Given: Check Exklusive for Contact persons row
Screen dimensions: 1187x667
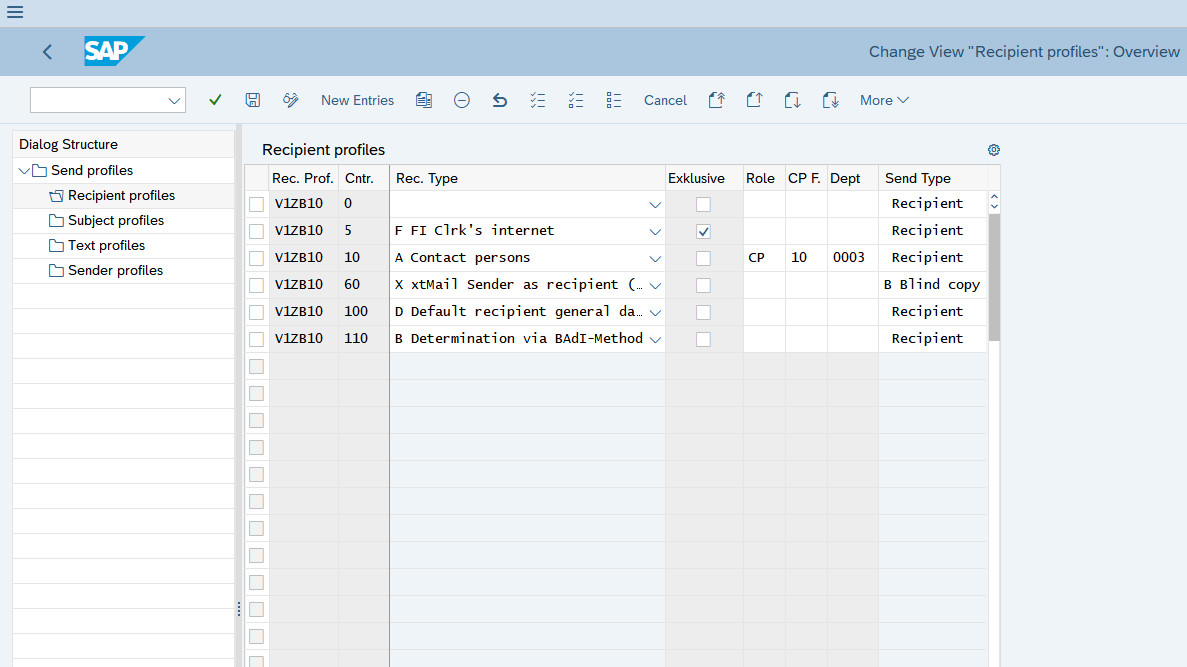Looking at the screenshot, I should pos(703,258).
